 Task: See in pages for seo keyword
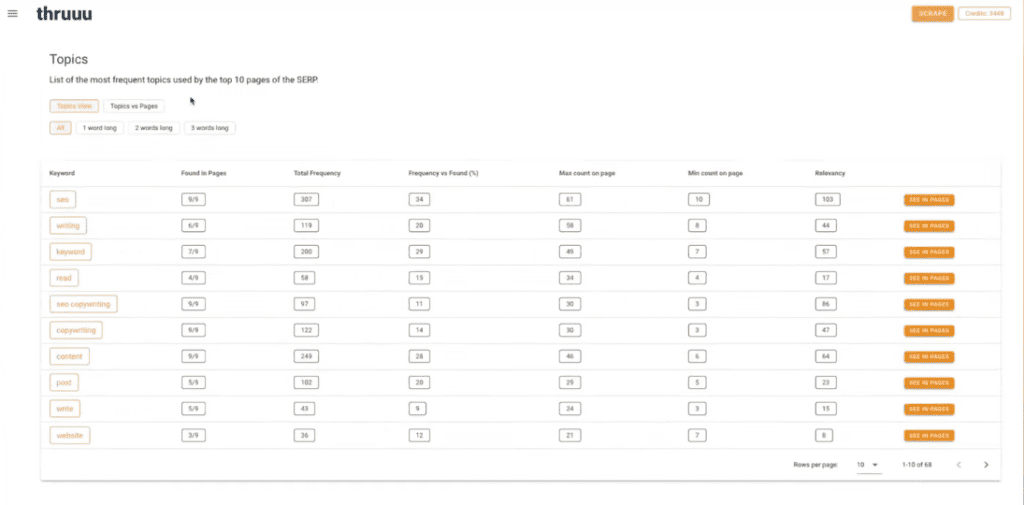tap(929, 200)
